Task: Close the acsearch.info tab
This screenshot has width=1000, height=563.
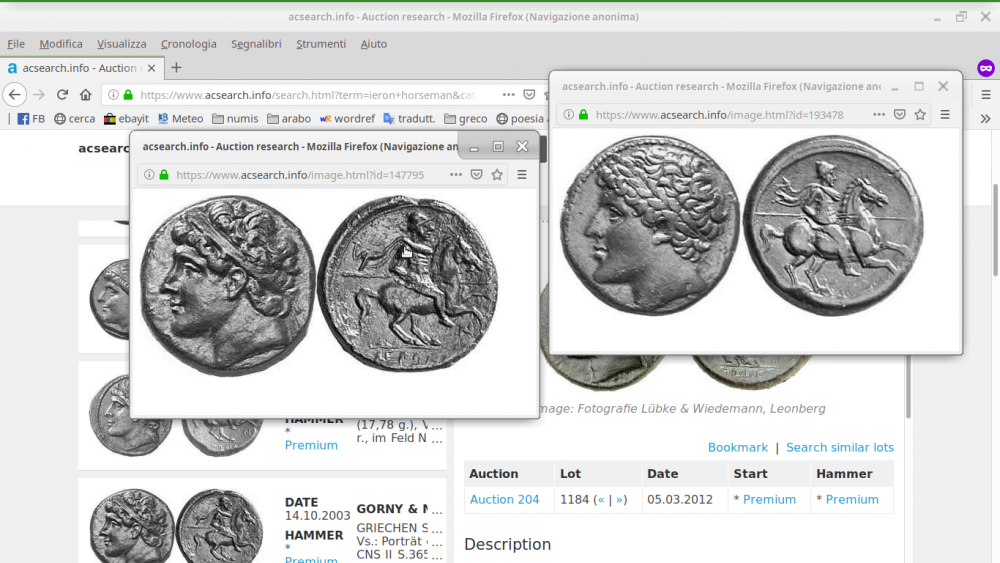Action: [x=151, y=68]
